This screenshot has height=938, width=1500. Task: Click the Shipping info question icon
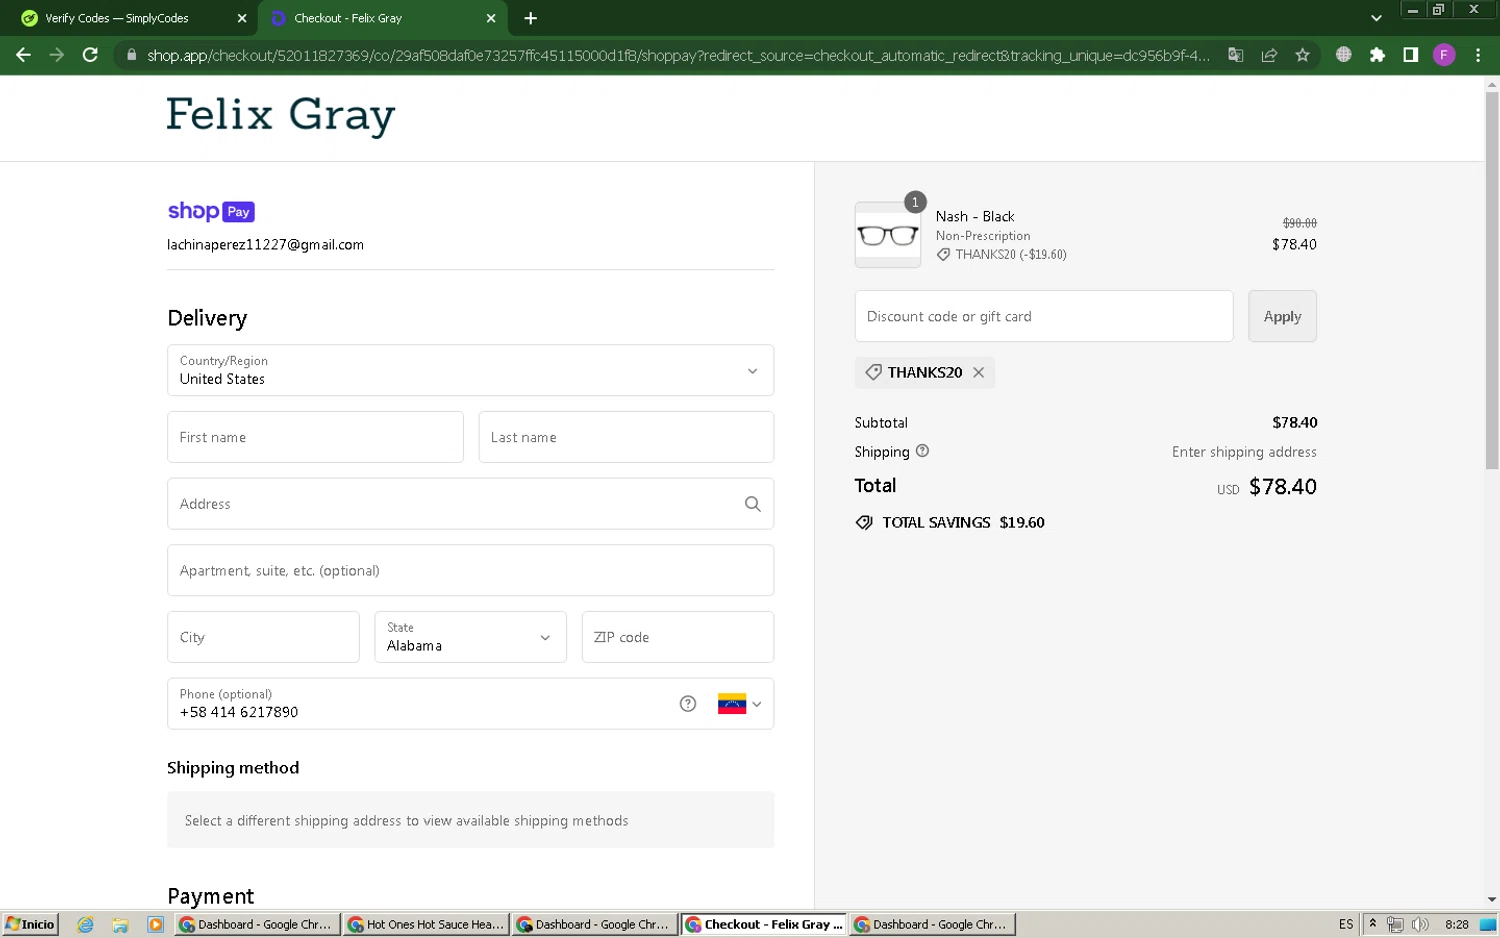click(922, 451)
